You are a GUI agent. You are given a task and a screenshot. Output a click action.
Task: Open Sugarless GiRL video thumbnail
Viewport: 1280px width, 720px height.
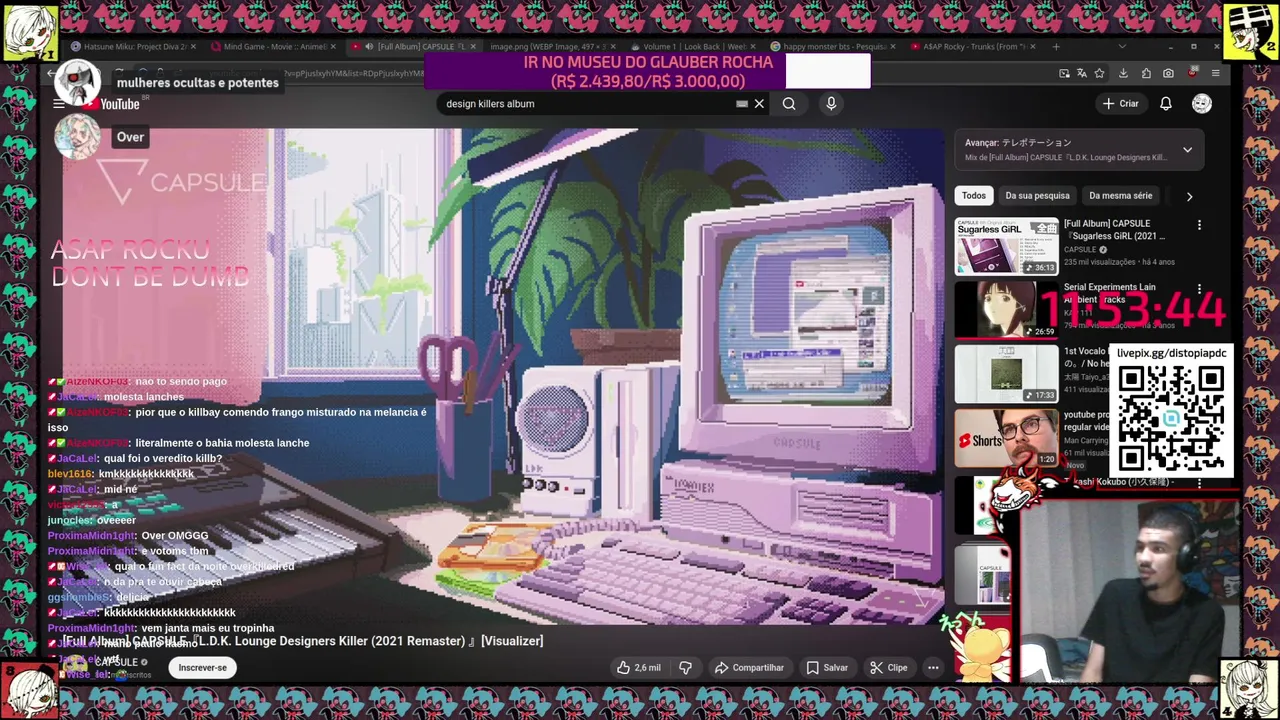tap(1006, 246)
